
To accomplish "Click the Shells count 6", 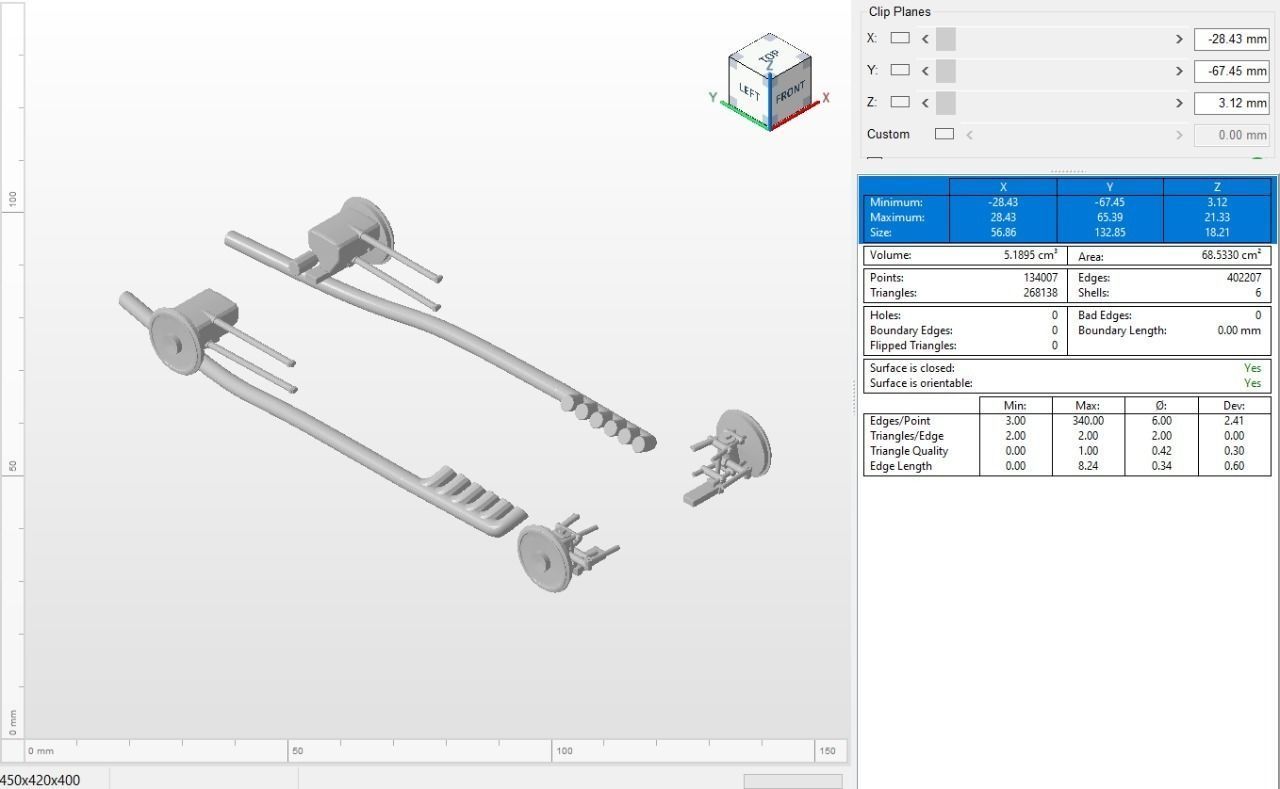I will pos(1258,293).
